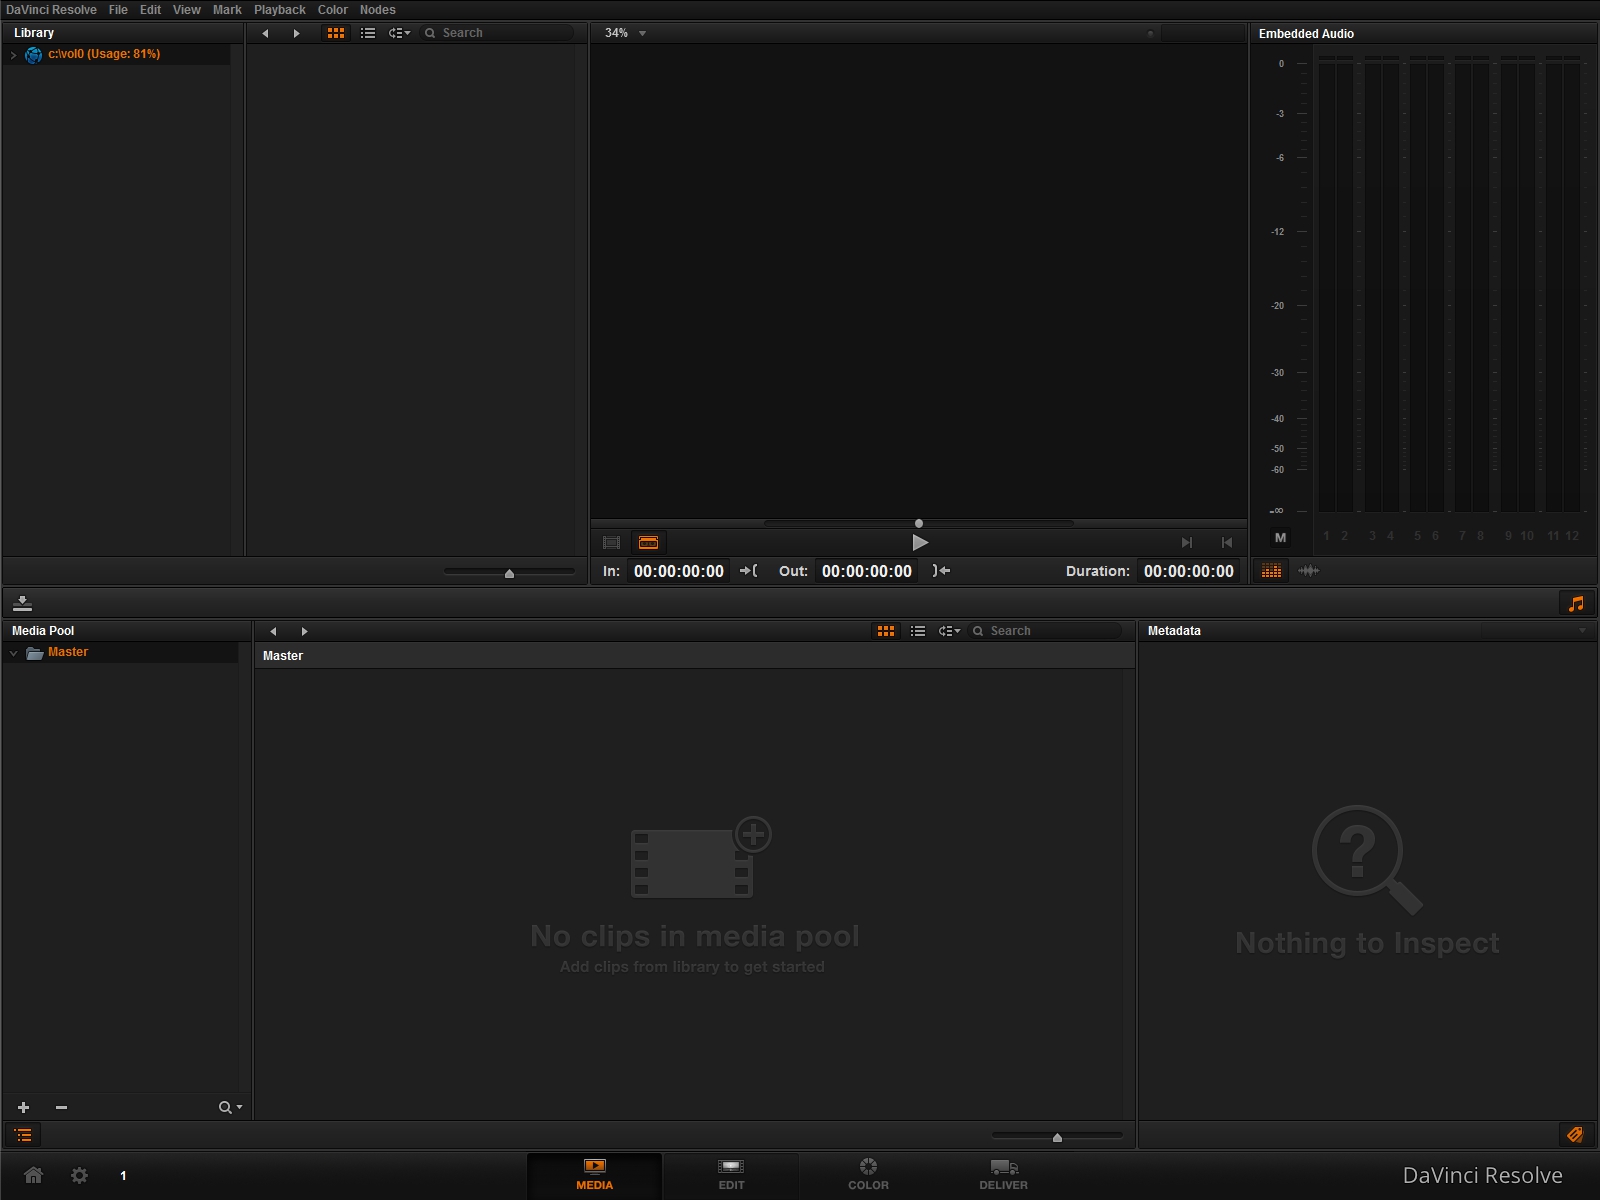
Task: Switch to the DELIVER page
Action: coord(1003,1174)
